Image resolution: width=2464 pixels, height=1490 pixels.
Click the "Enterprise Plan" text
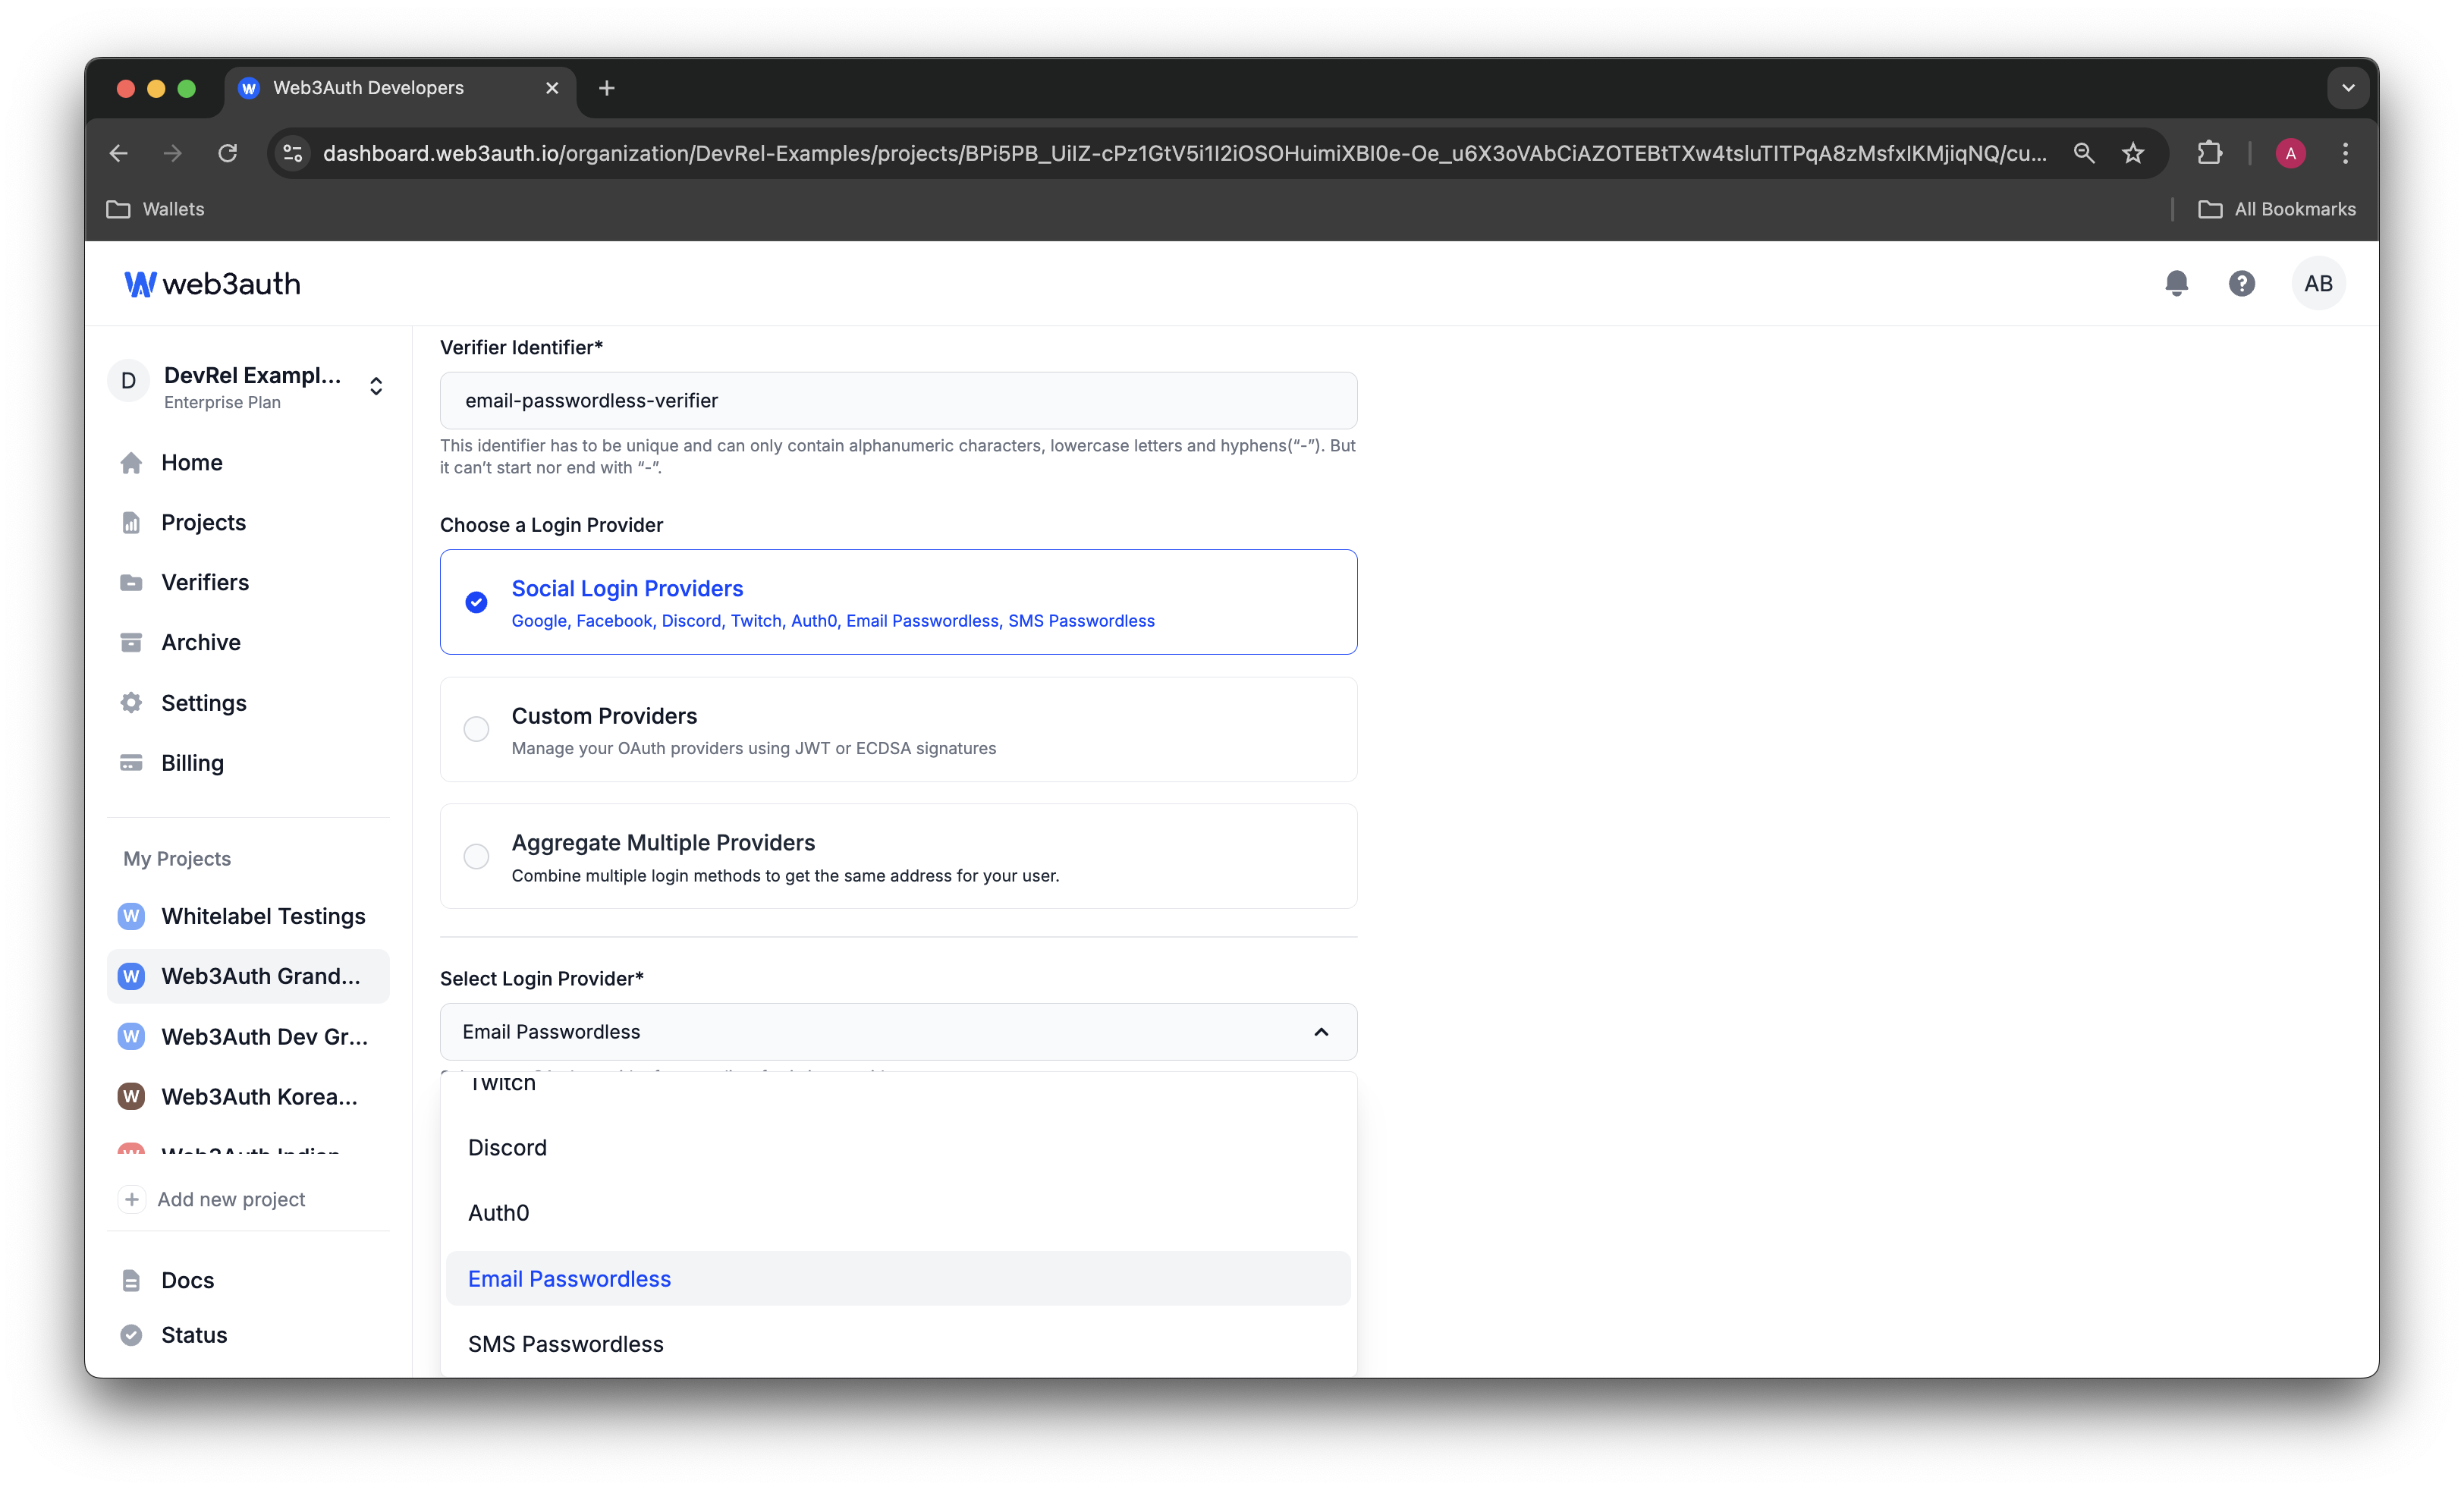pyautogui.click(x=222, y=402)
